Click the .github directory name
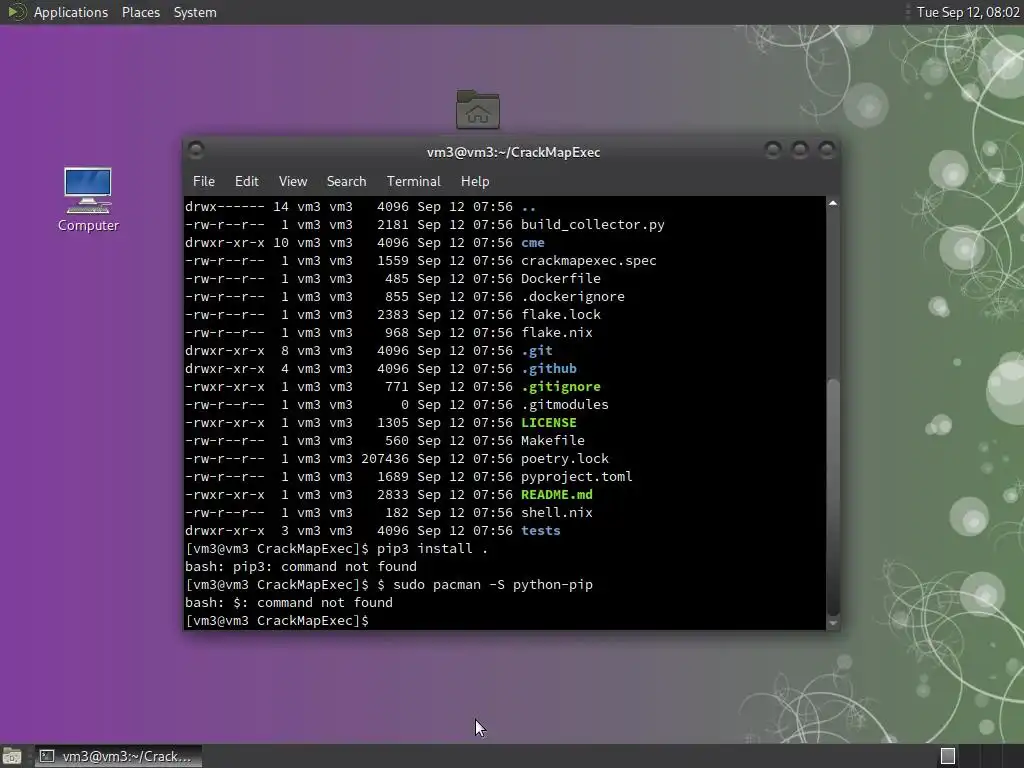This screenshot has width=1024, height=768. 549,368
